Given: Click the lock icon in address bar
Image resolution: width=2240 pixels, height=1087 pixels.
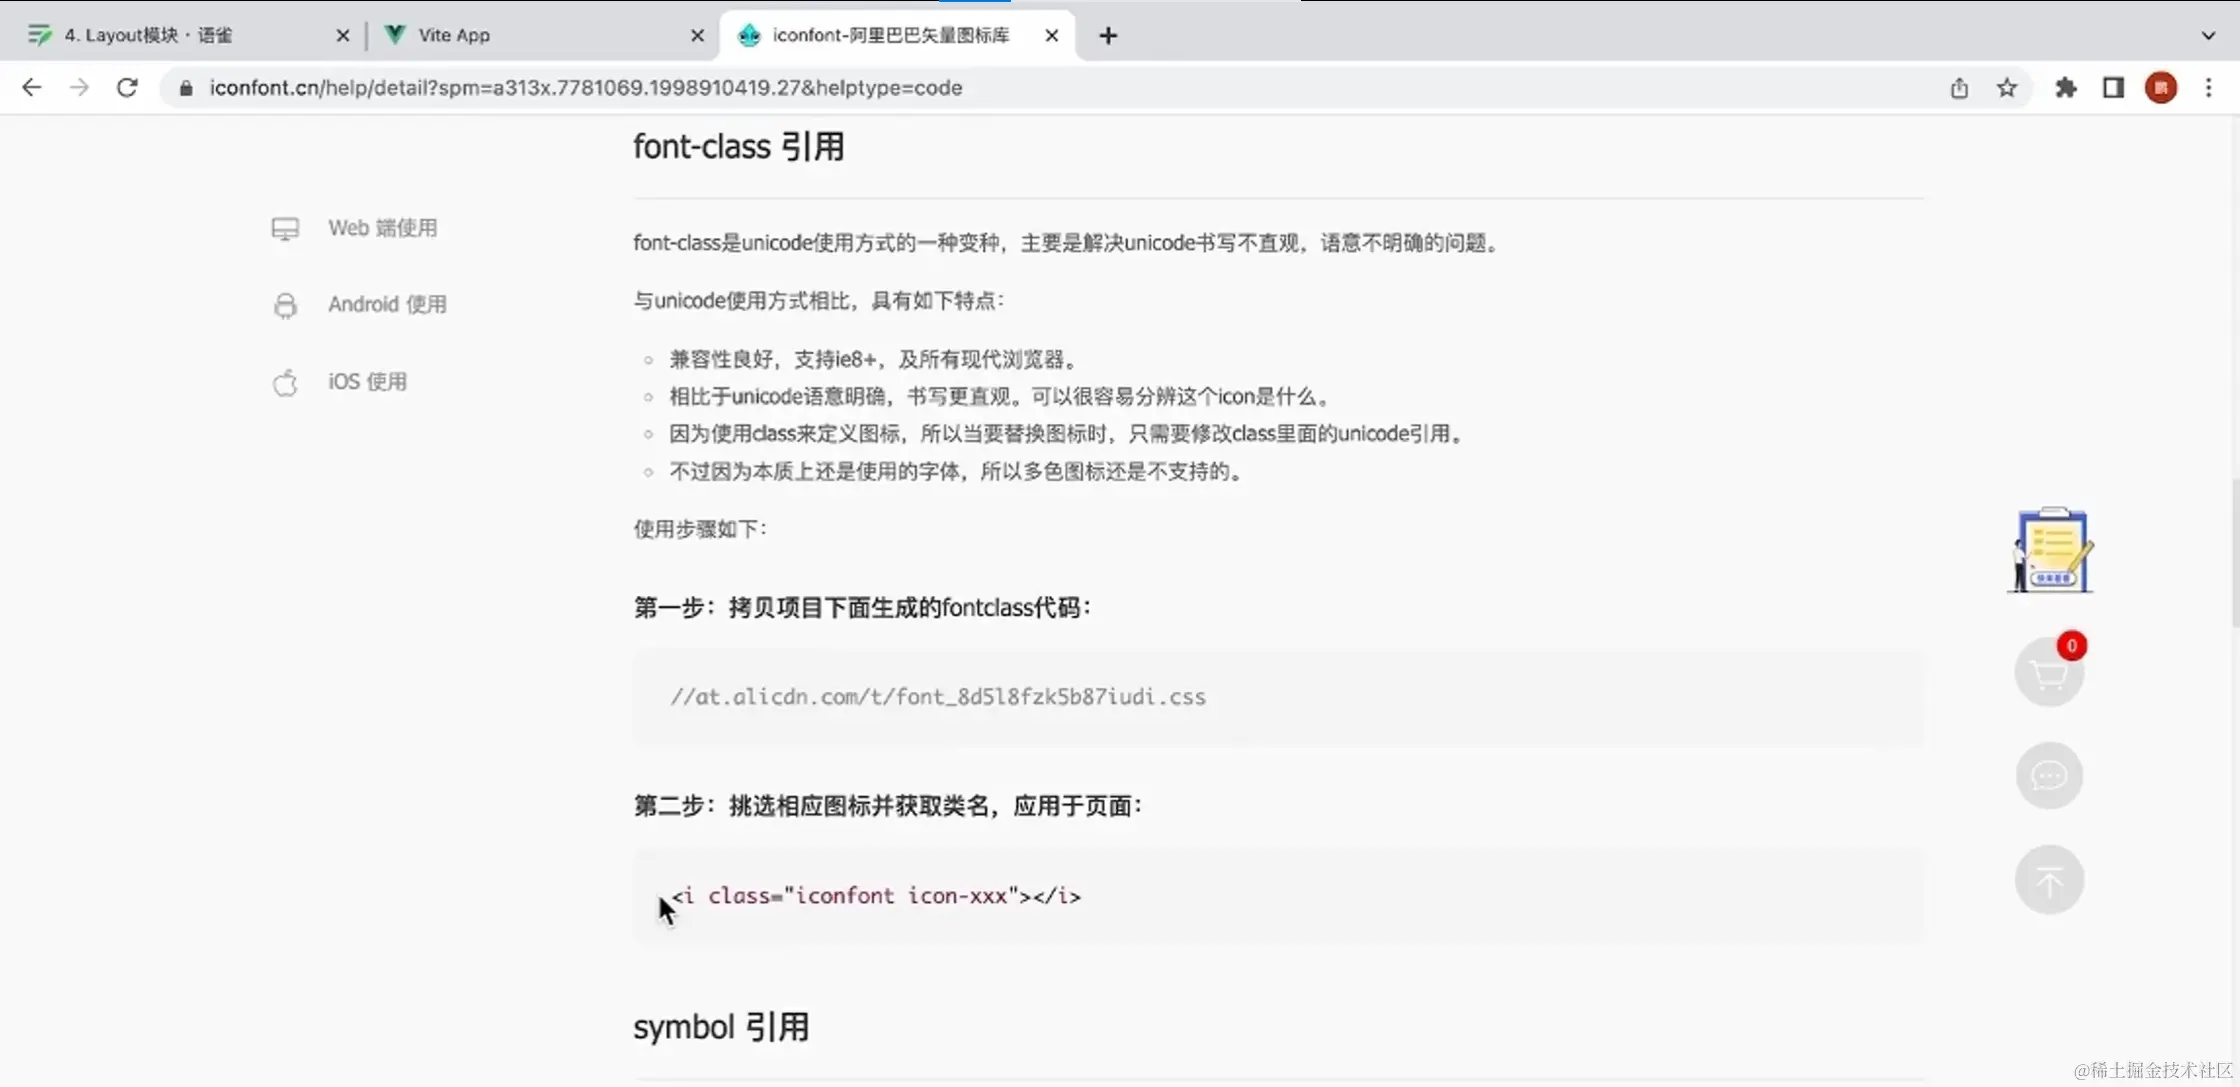Looking at the screenshot, I should coord(185,88).
